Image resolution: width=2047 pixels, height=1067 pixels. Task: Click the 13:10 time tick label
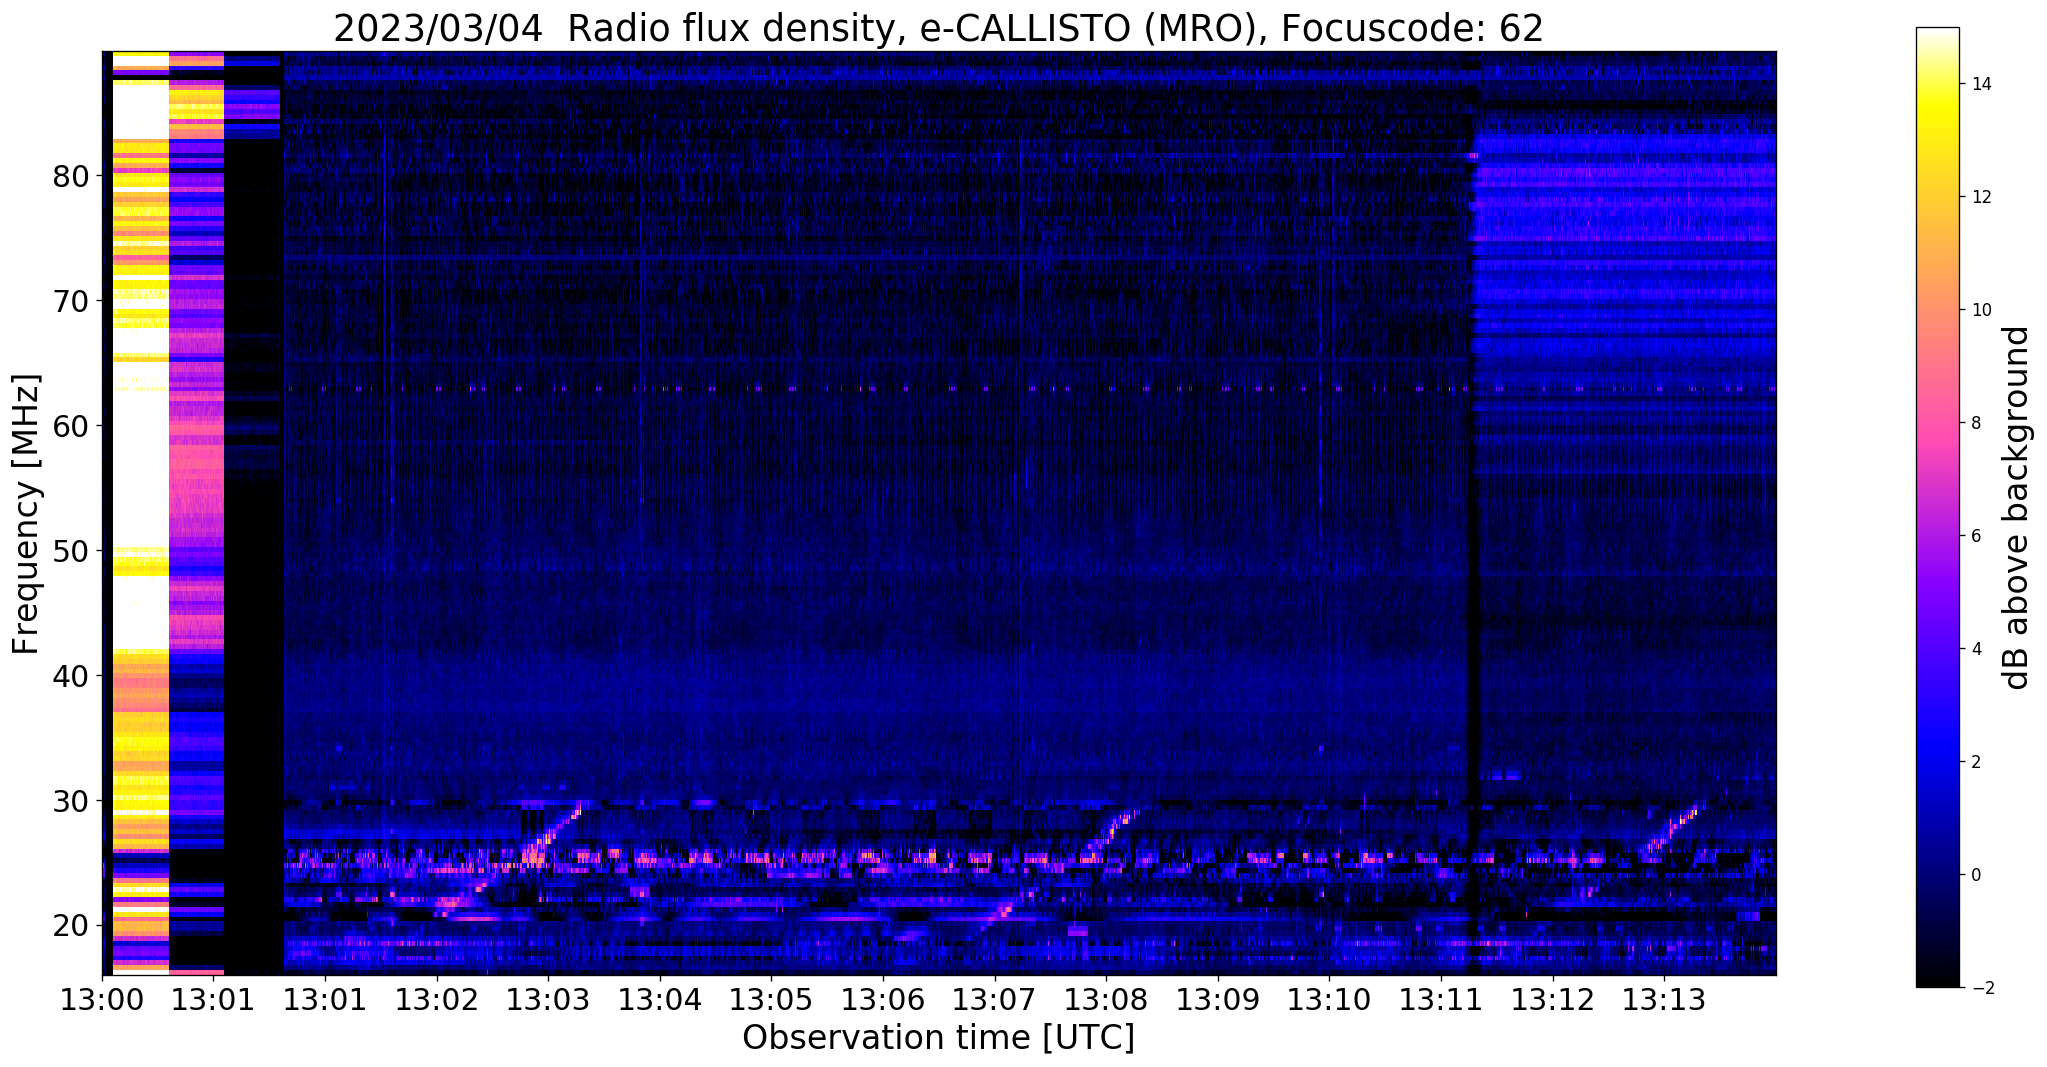click(1329, 999)
